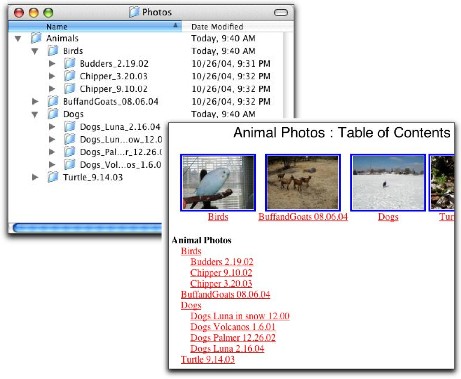Expand the Budders_2.19.02 folder
461x379 pixels.
point(52,63)
